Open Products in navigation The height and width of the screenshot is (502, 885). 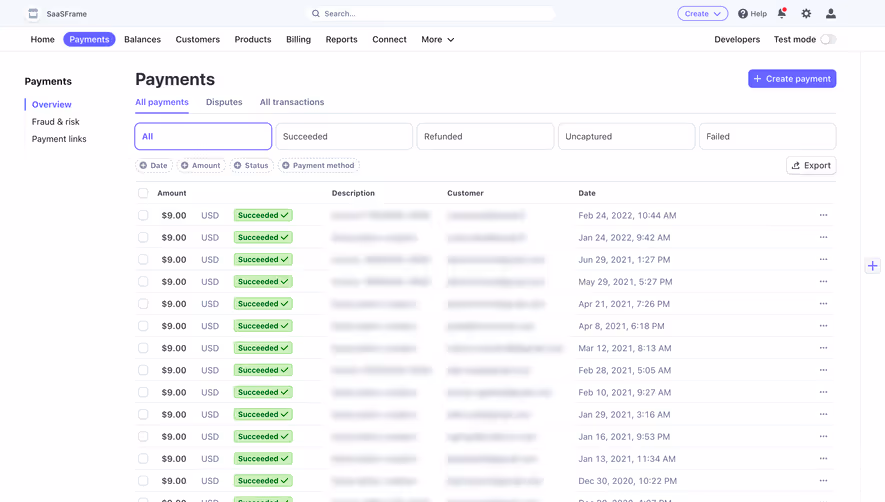pos(253,40)
